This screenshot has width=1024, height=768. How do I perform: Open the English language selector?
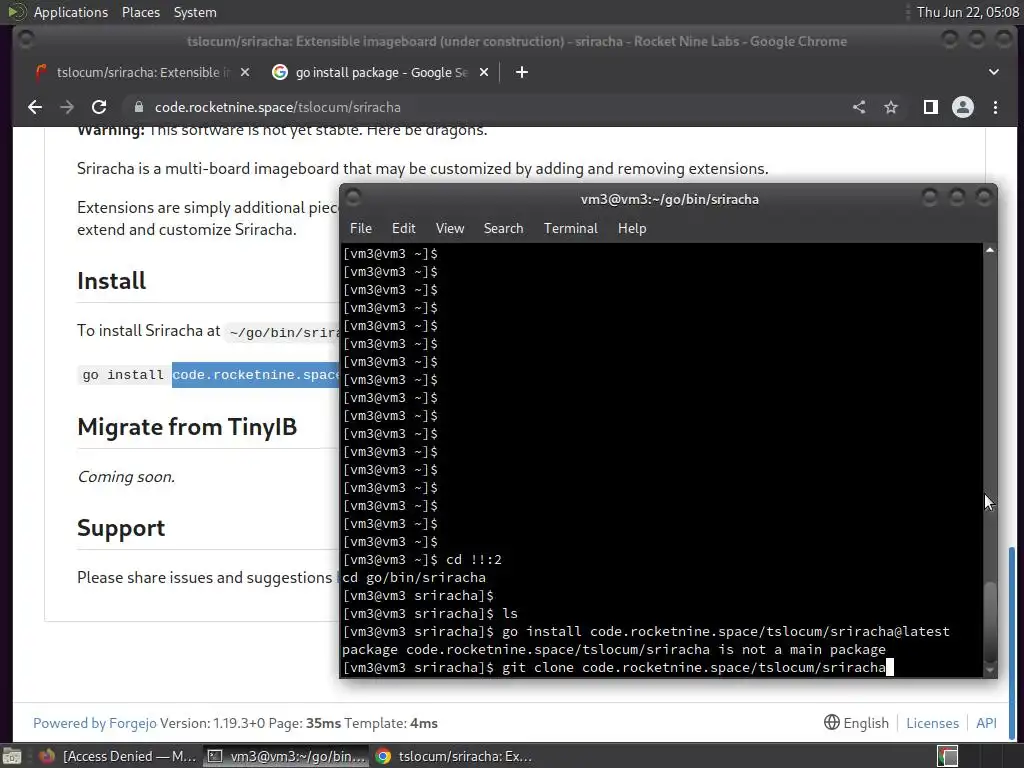(x=856, y=723)
